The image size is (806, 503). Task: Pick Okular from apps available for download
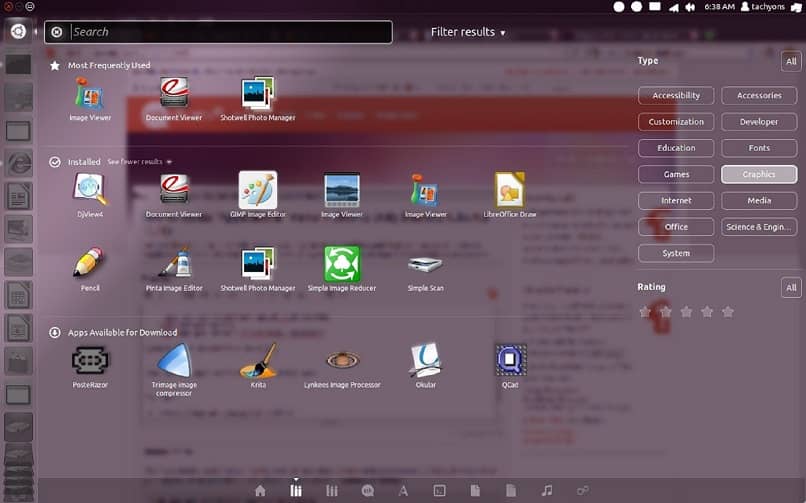click(426, 366)
